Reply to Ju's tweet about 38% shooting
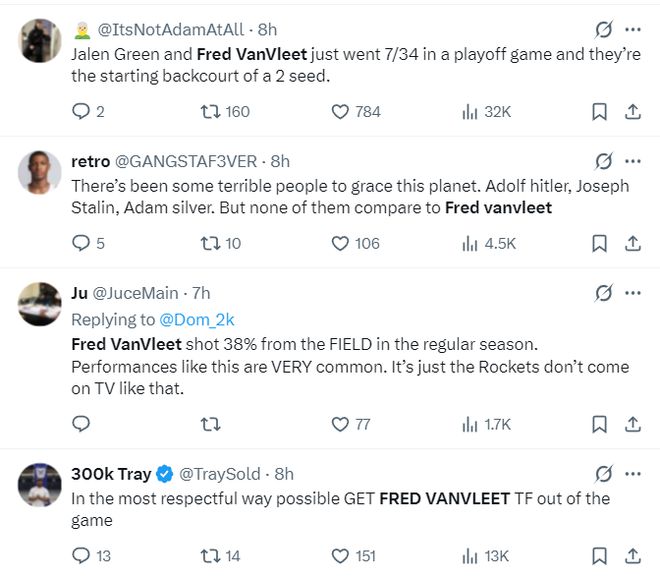The height and width of the screenshot is (580, 660). tap(81, 424)
